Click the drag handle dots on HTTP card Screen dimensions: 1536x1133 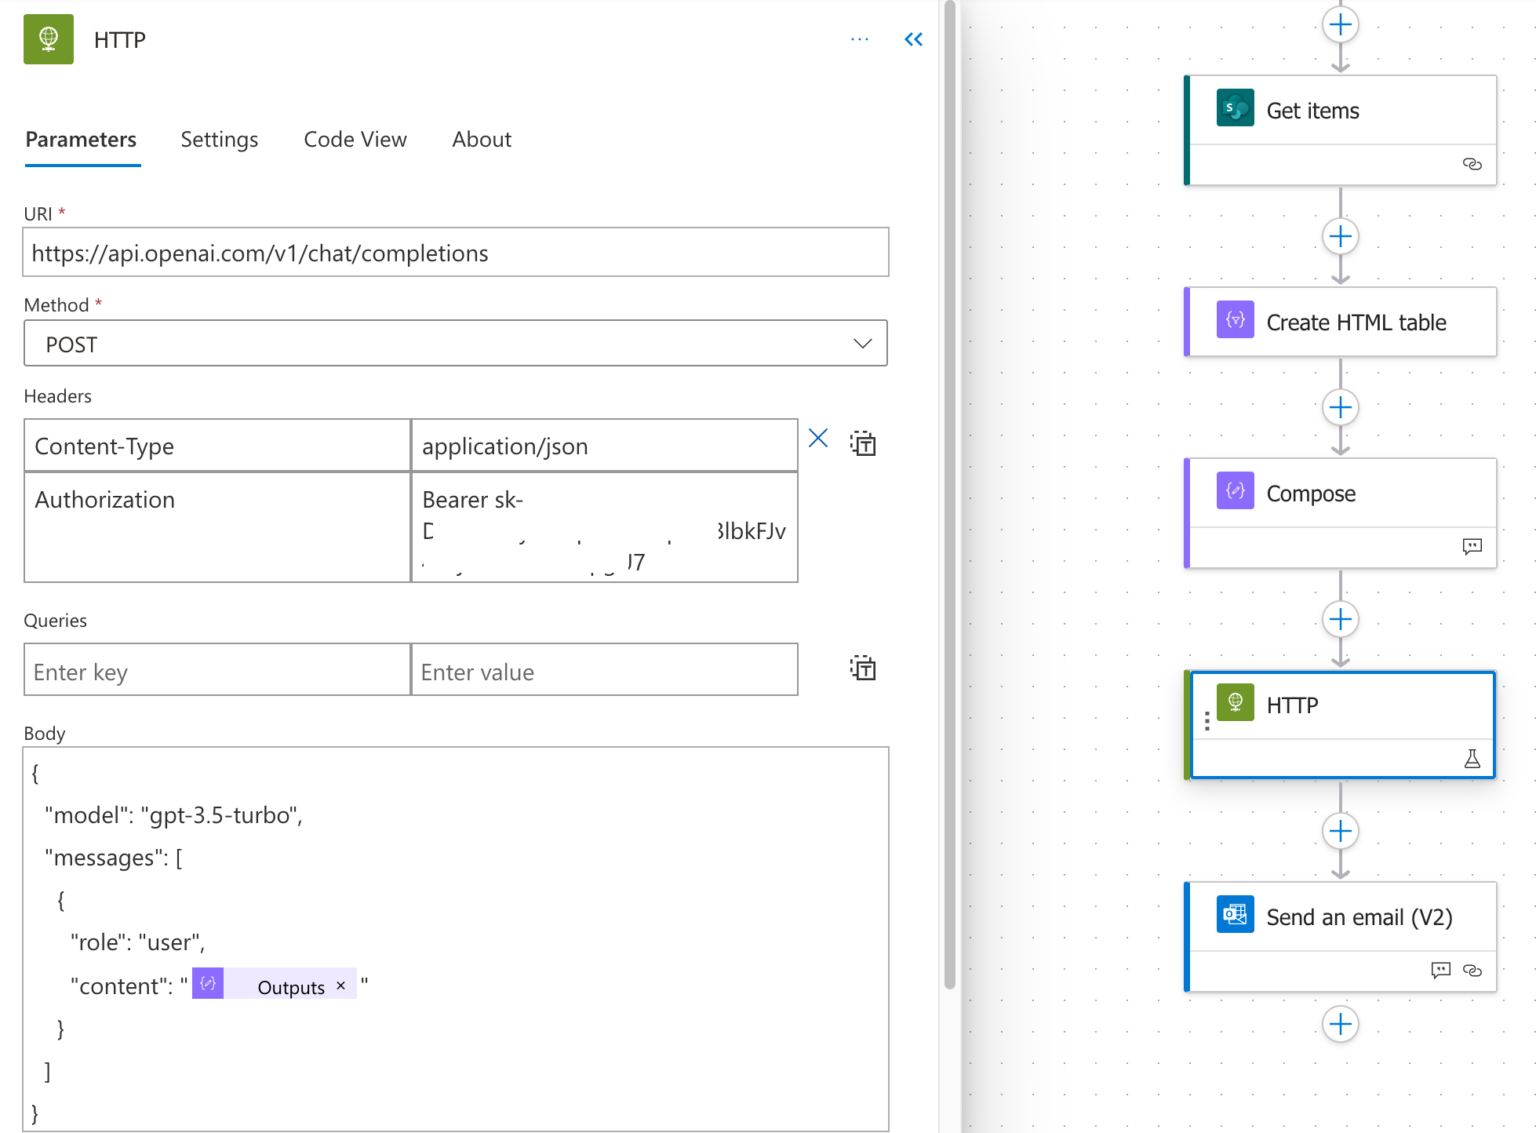click(x=1207, y=721)
